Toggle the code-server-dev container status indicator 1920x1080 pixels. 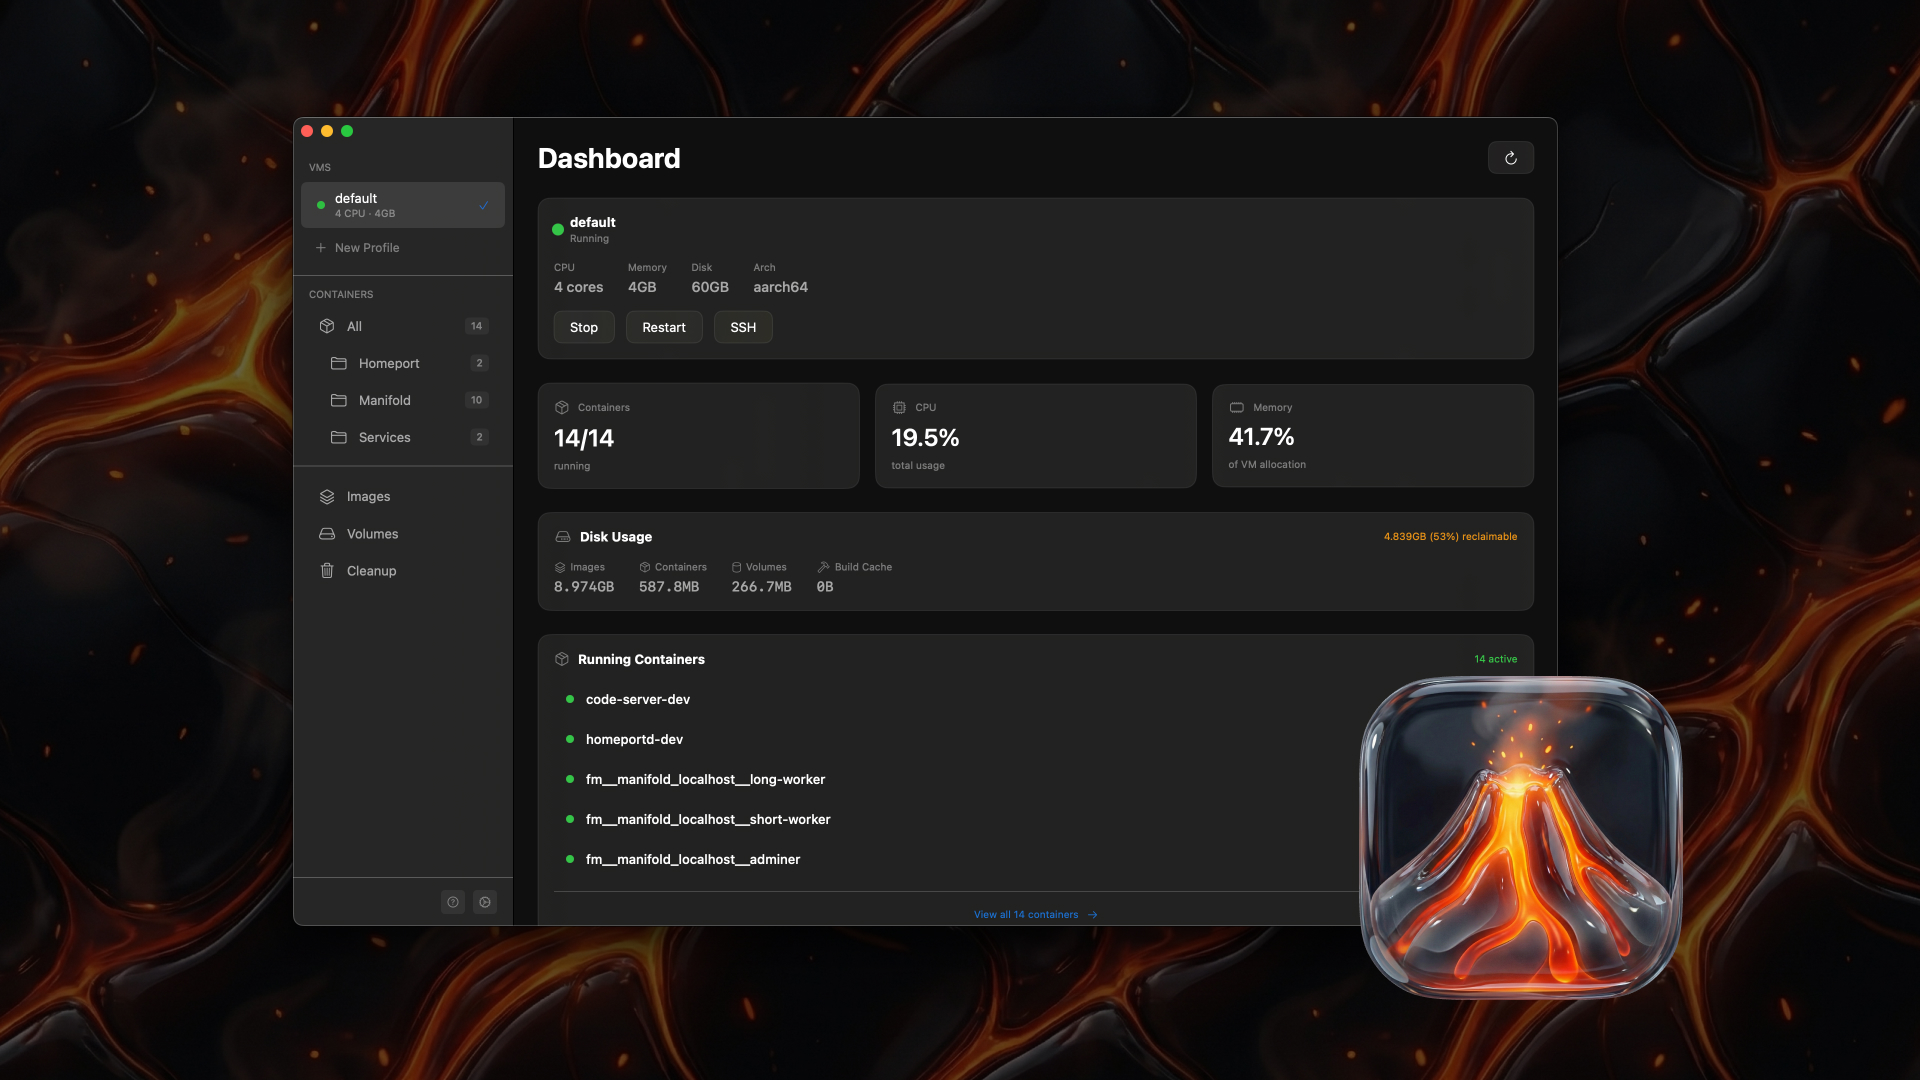570,700
